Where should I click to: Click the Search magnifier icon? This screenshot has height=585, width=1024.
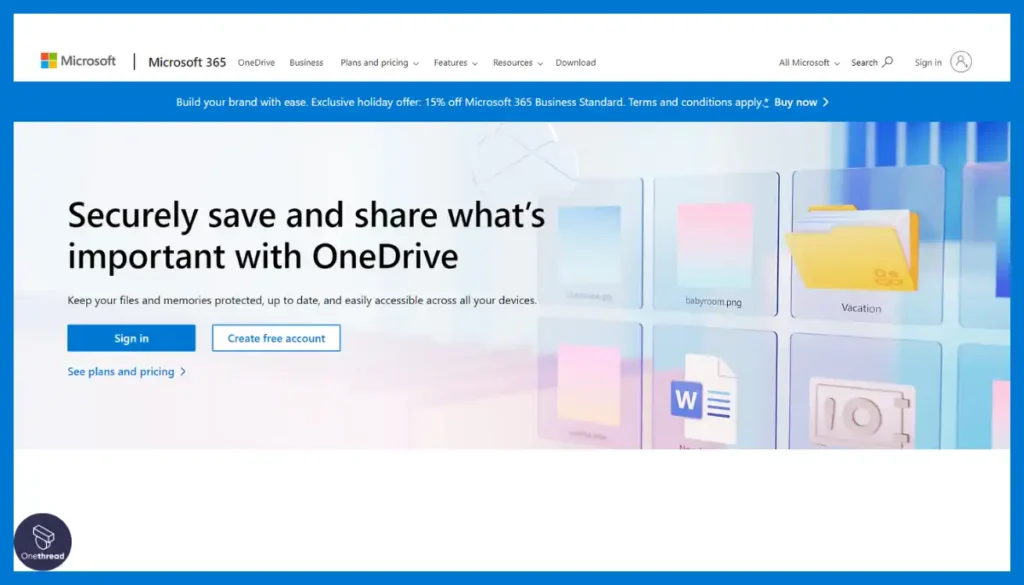[x=888, y=62]
